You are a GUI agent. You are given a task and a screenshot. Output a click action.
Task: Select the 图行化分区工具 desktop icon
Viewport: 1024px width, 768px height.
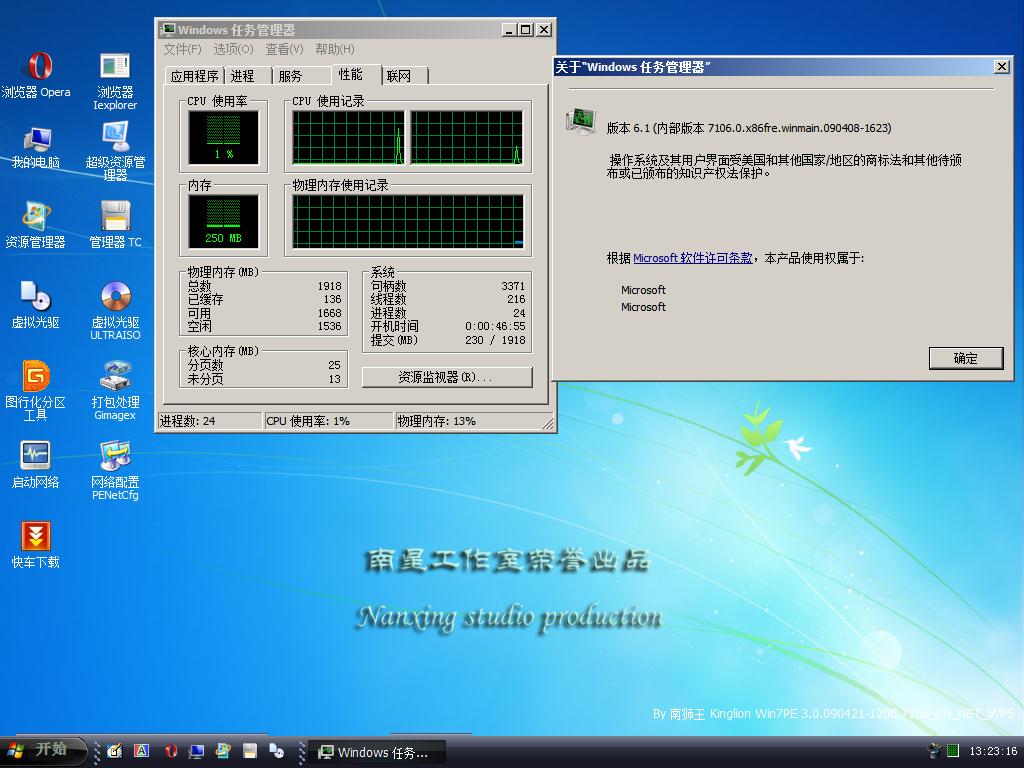pyautogui.click(x=36, y=391)
